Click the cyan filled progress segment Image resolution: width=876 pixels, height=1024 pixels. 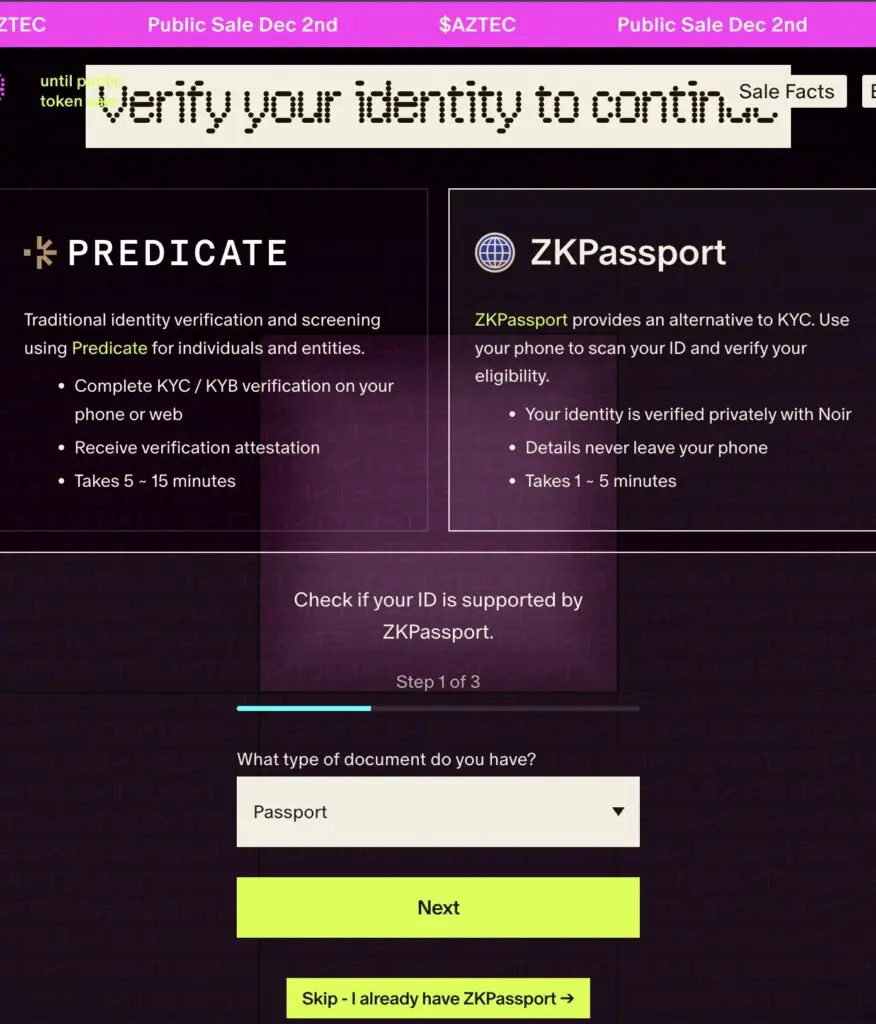(x=302, y=708)
